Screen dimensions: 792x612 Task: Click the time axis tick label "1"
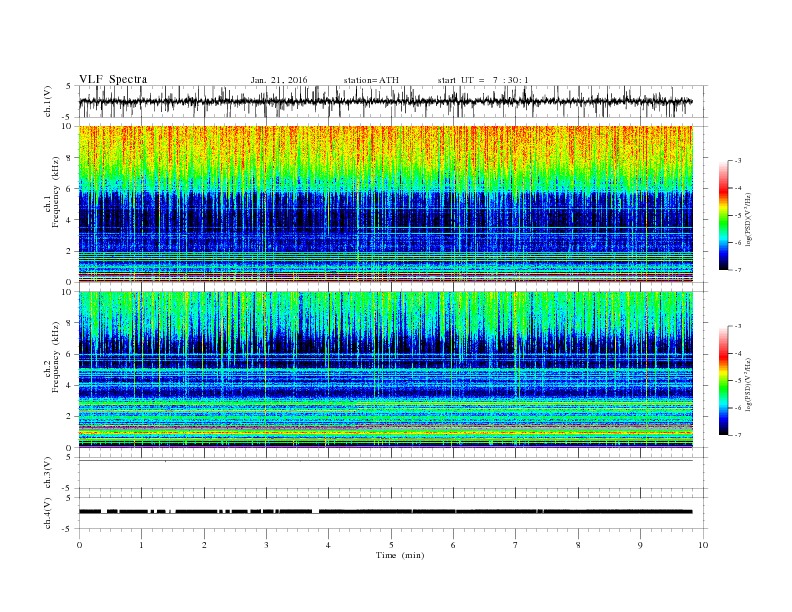(x=142, y=545)
